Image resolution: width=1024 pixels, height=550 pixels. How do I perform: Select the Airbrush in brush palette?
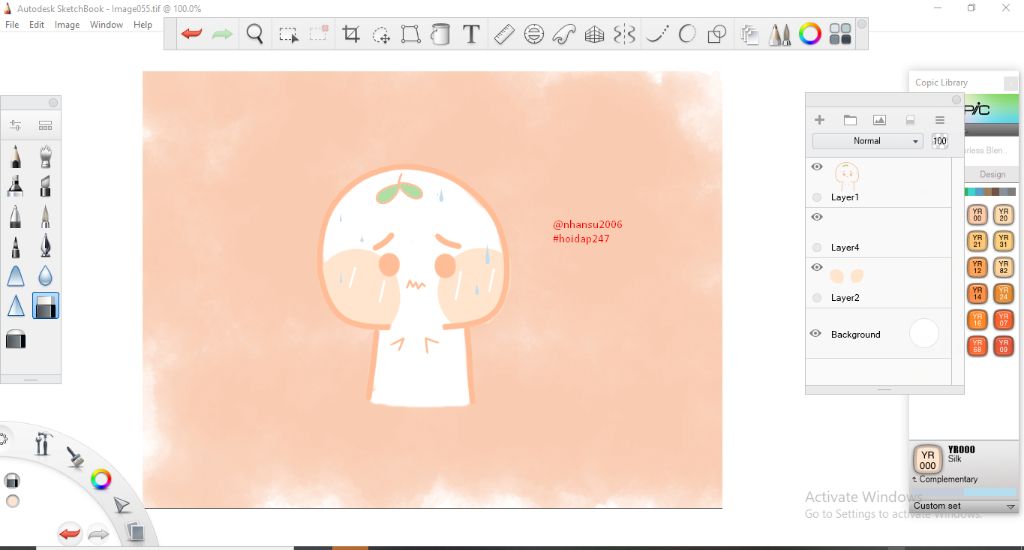click(x=45, y=157)
